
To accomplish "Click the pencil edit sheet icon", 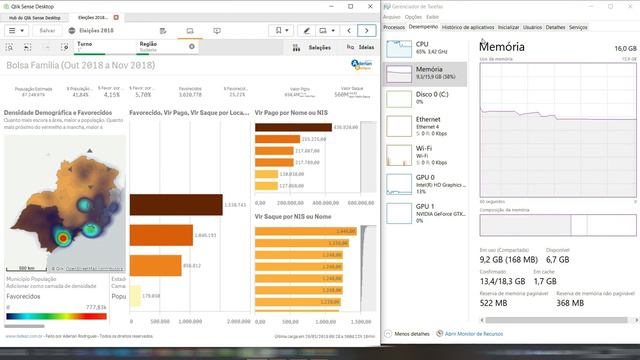I will click(x=307, y=31).
